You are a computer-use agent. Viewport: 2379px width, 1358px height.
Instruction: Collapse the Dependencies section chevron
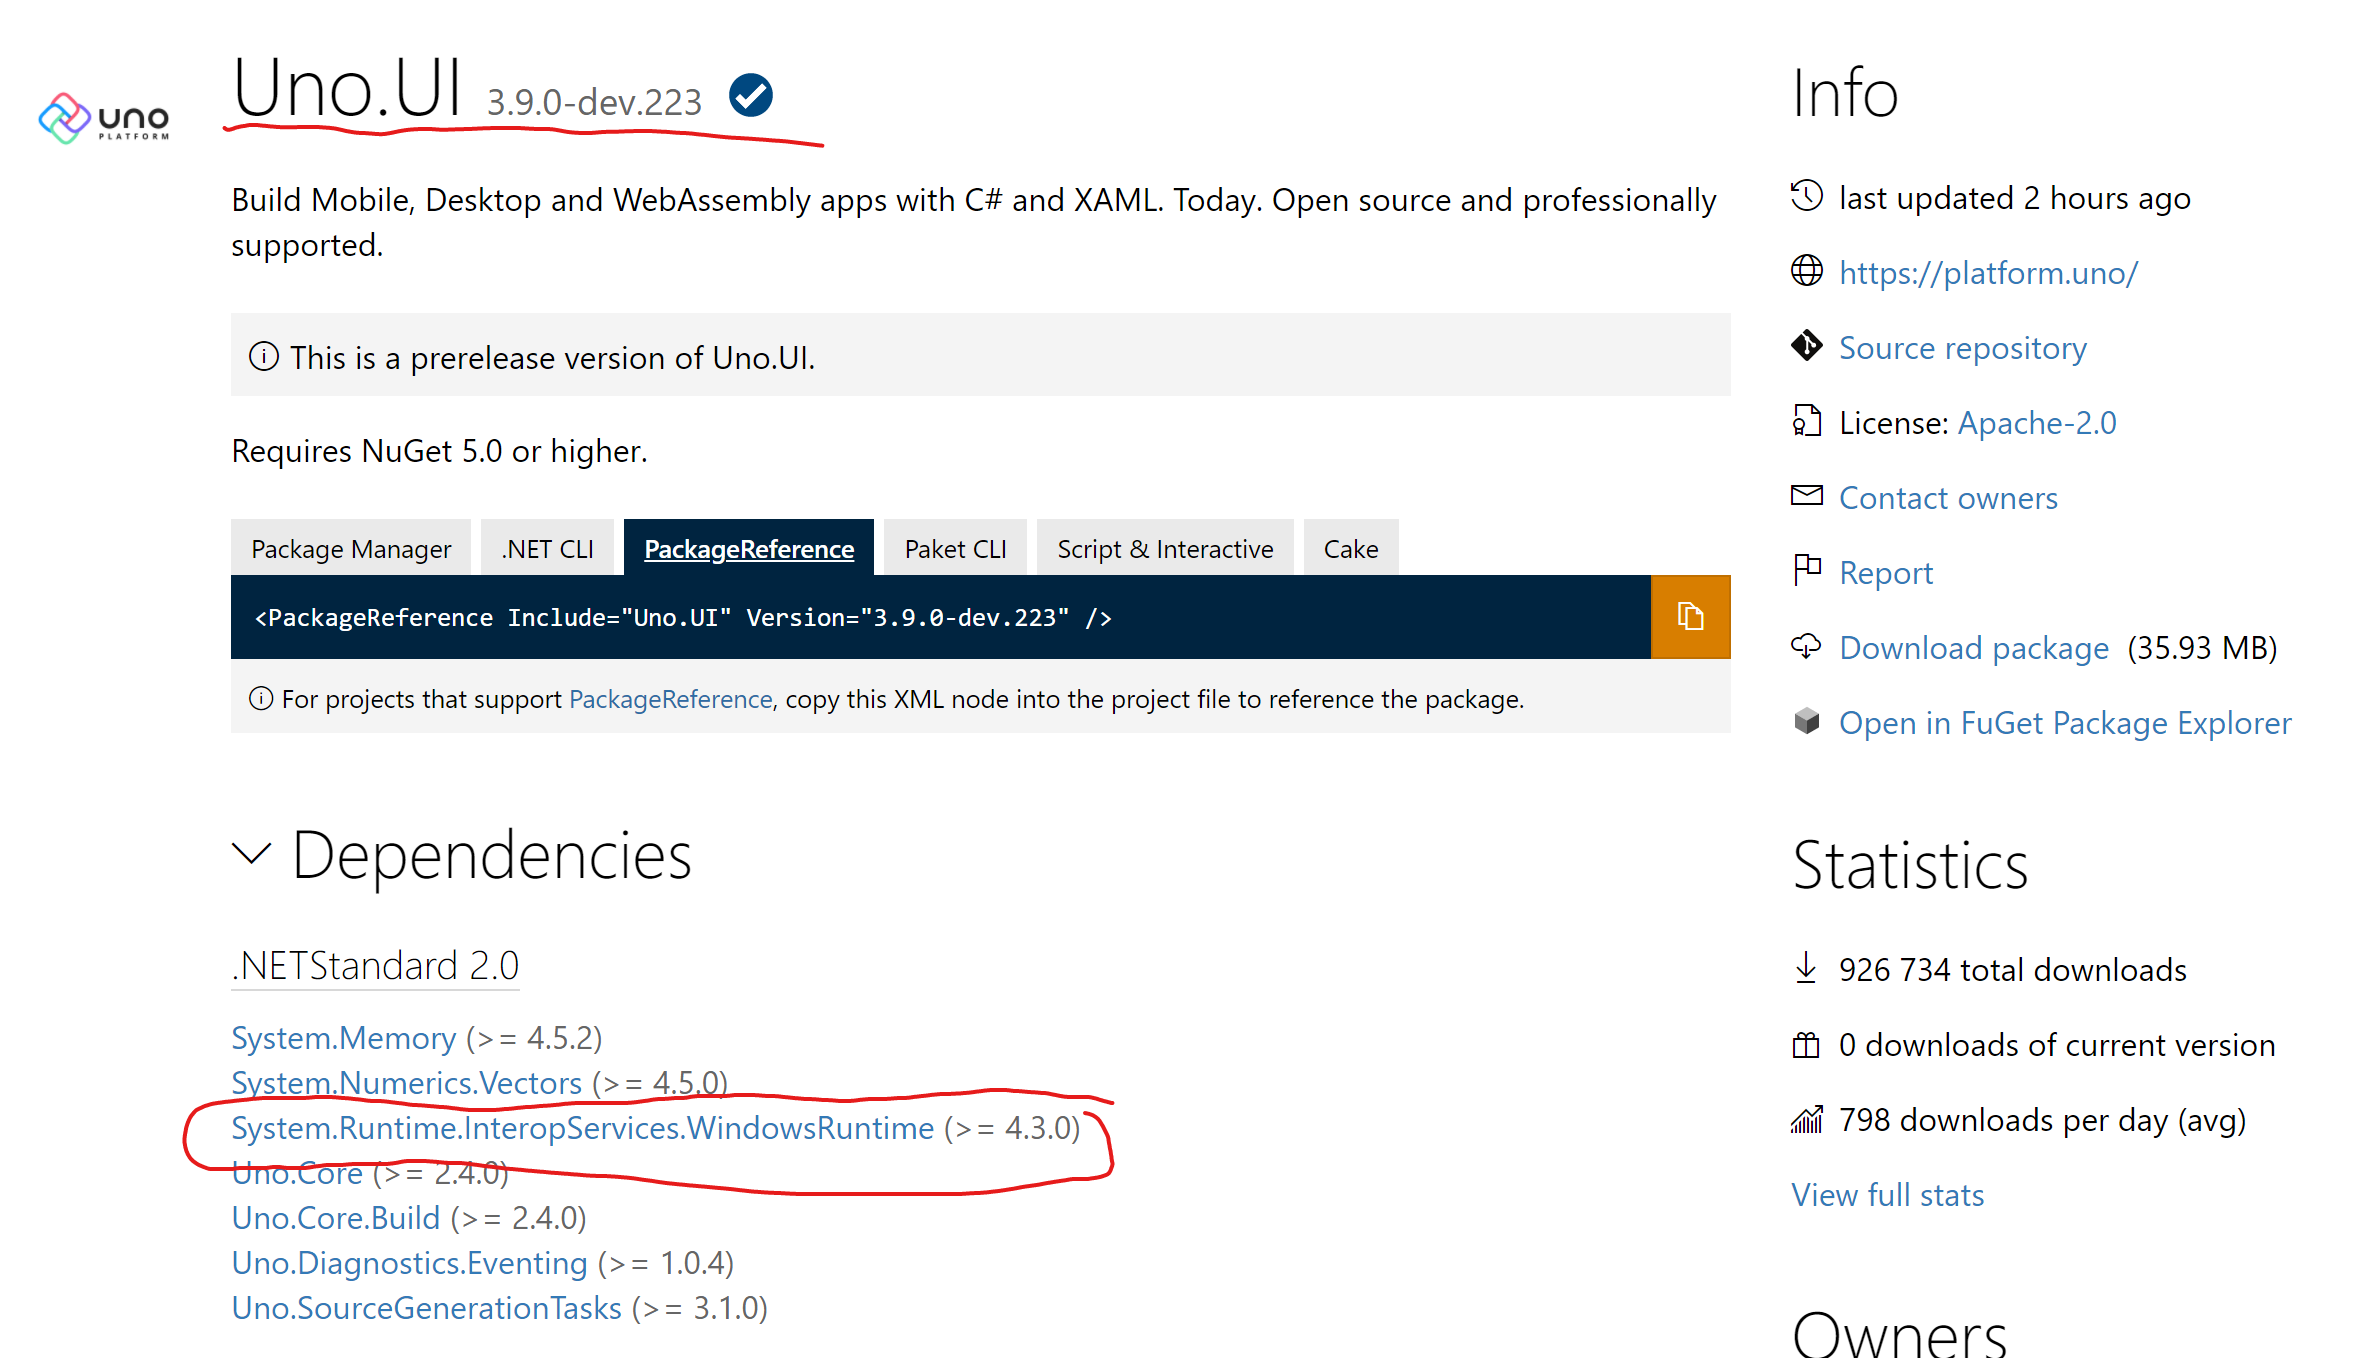coord(251,855)
